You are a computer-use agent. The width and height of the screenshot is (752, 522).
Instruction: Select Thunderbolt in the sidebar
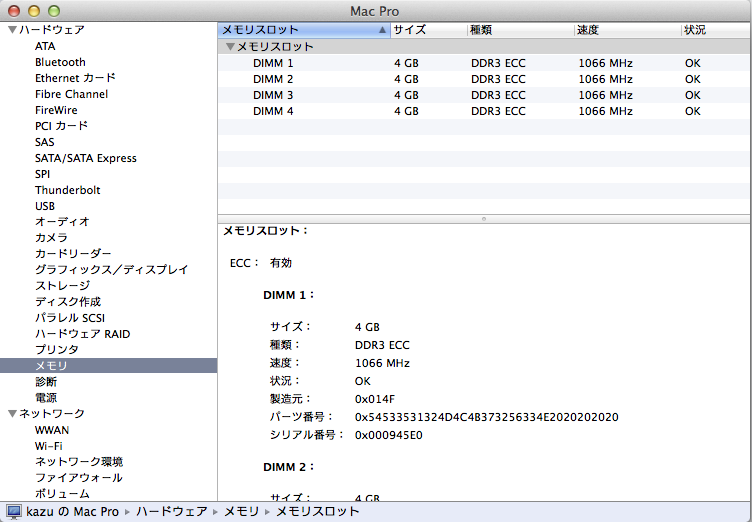click(x=68, y=190)
